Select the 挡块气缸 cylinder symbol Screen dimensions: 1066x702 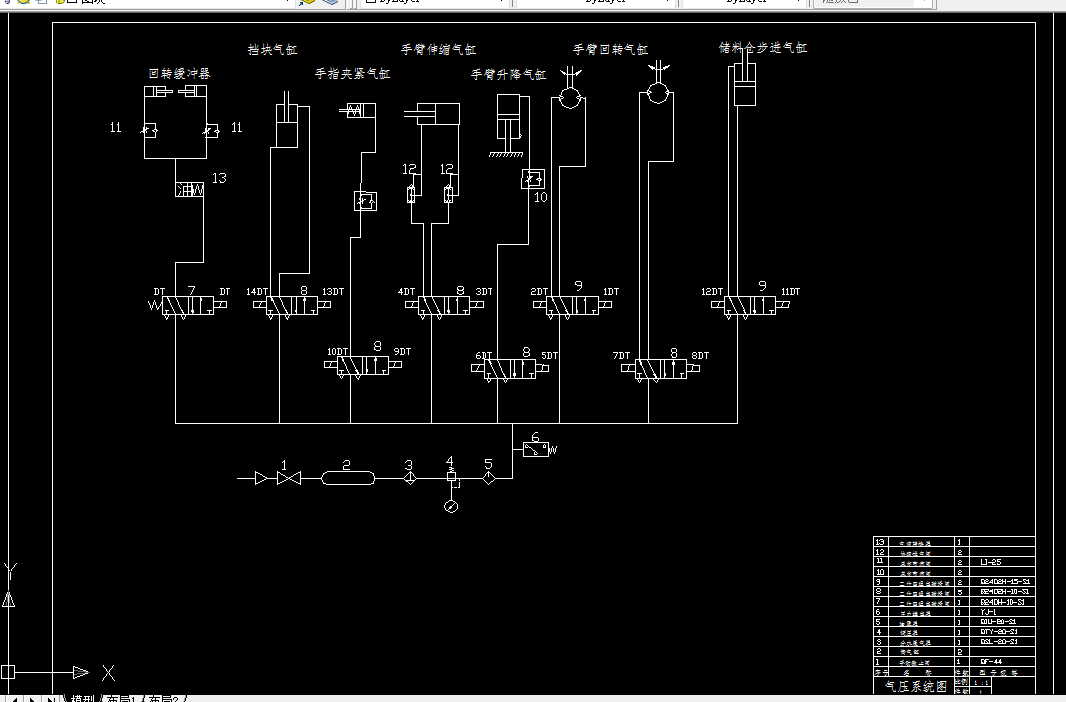coord(287,120)
